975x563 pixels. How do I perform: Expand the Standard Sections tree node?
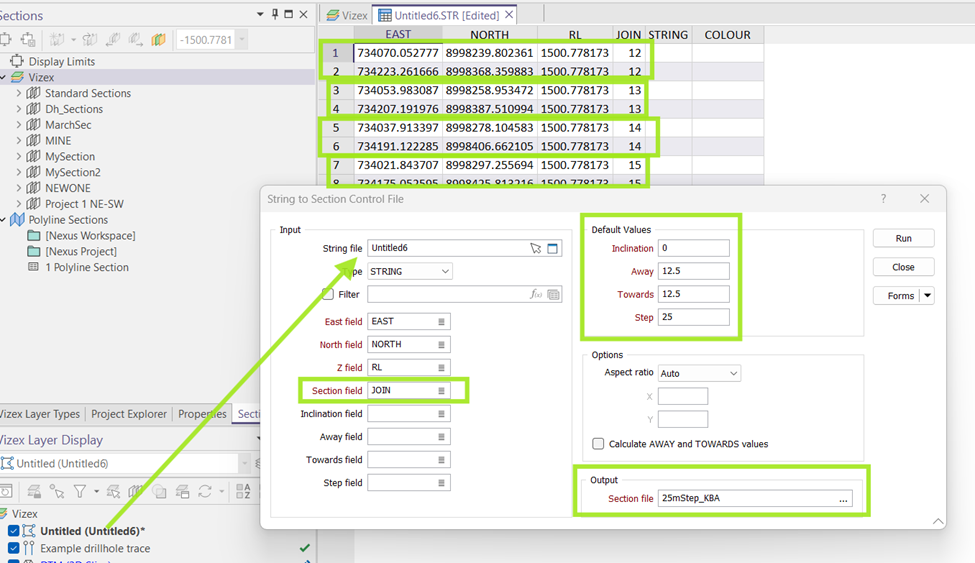[19, 93]
